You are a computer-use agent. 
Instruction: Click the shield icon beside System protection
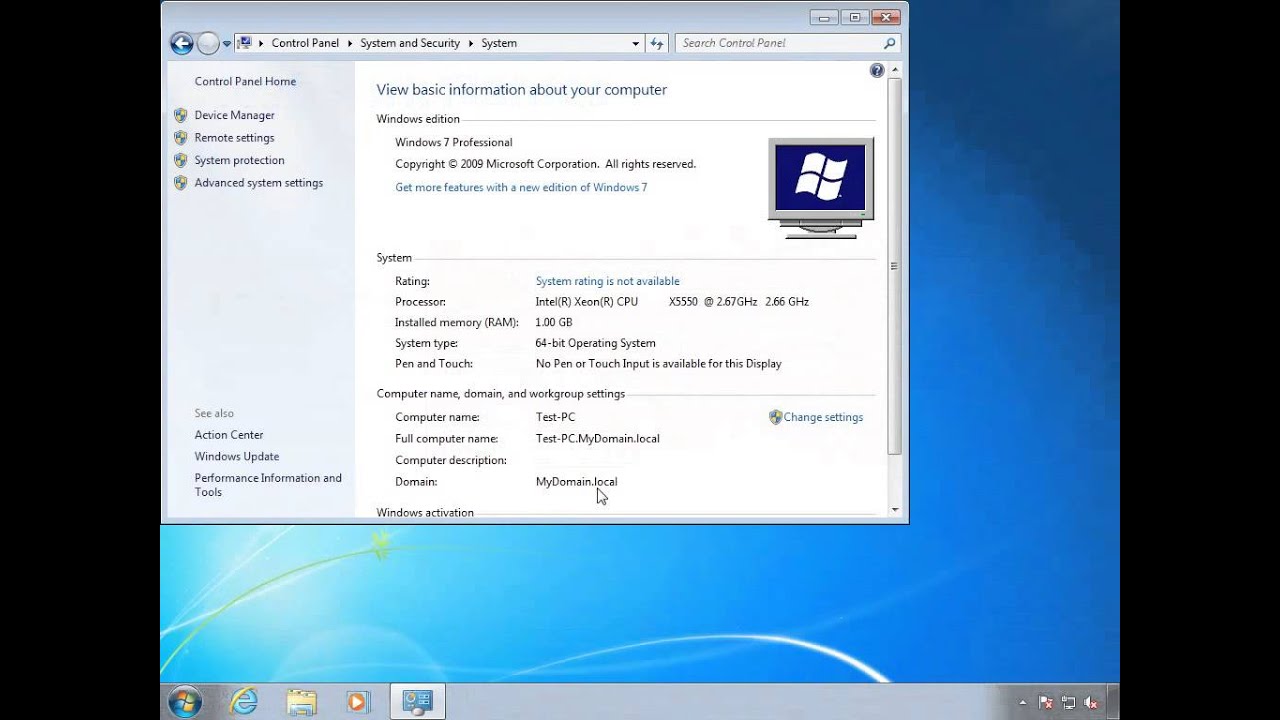pos(180,160)
